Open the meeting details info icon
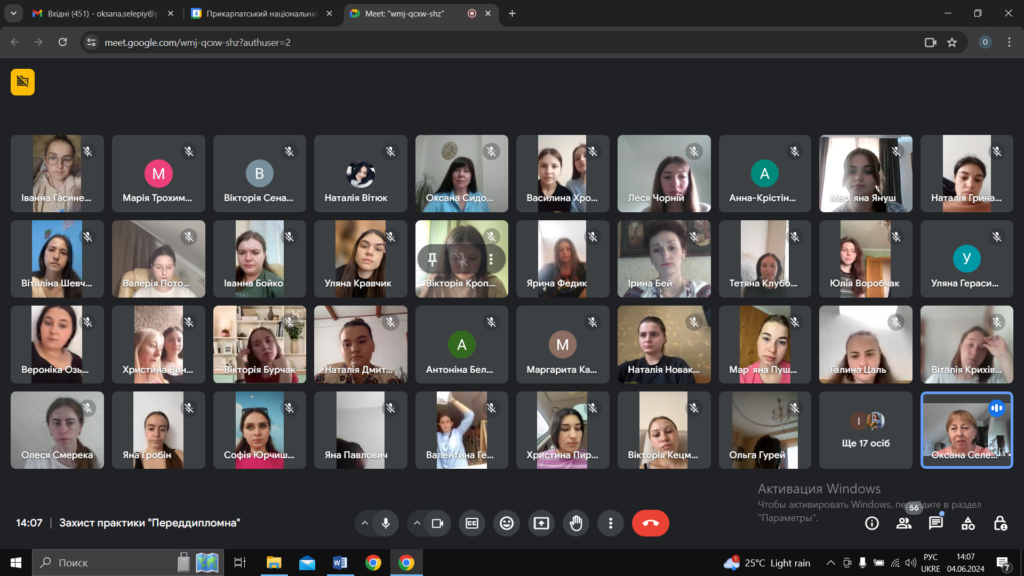The width and height of the screenshot is (1024, 576). tap(872, 523)
